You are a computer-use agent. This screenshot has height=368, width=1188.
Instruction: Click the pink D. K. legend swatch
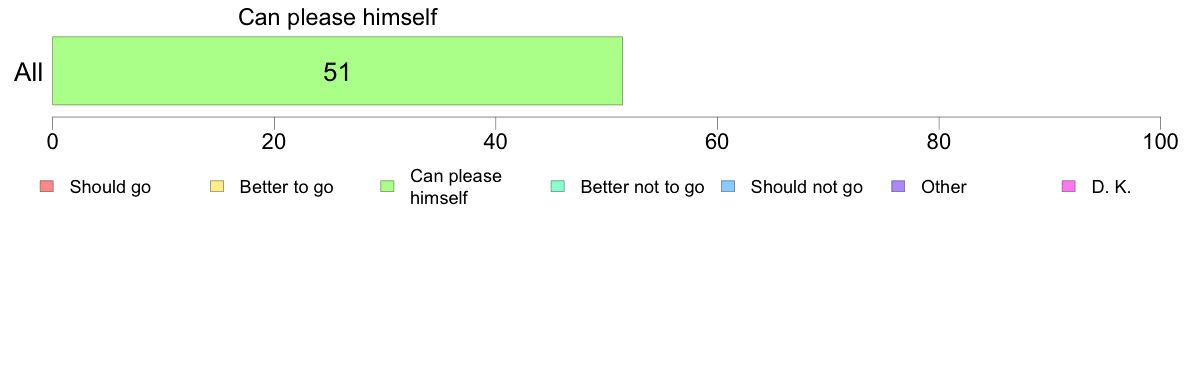1068,187
